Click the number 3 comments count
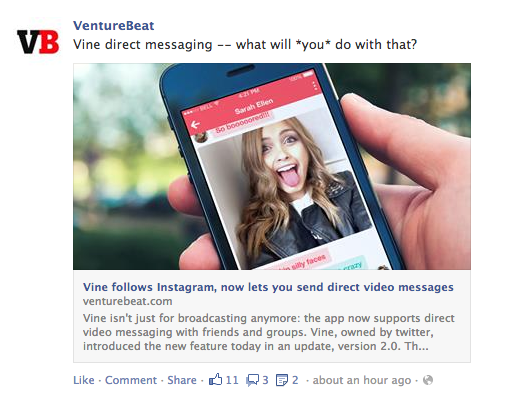515x404 pixels. (x=265, y=380)
